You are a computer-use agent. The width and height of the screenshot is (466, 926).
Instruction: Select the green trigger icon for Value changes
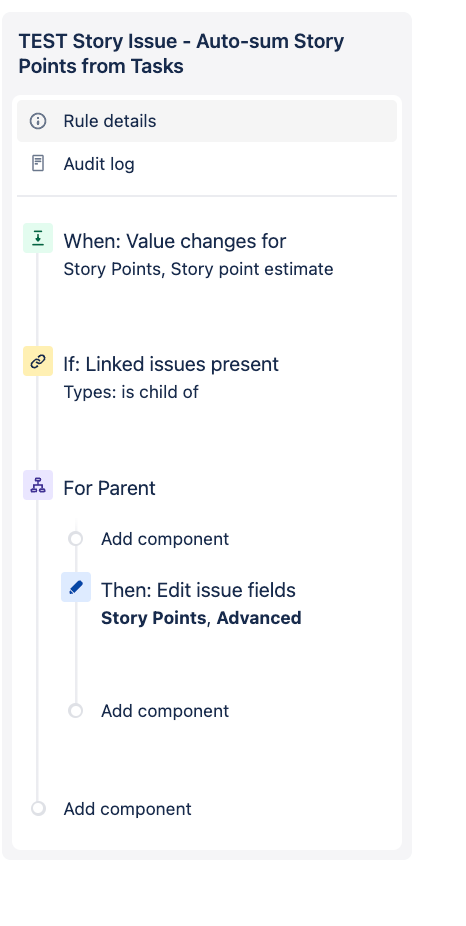[x=38, y=238]
